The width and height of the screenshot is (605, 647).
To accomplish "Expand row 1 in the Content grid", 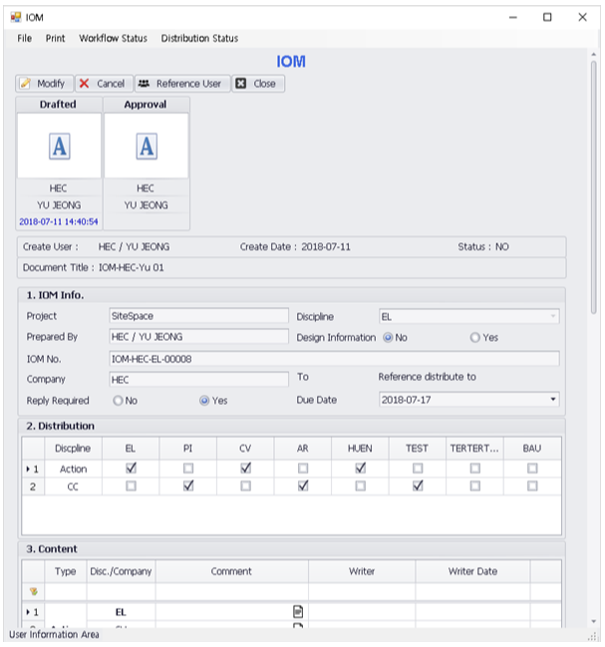I will tap(27, 611).
